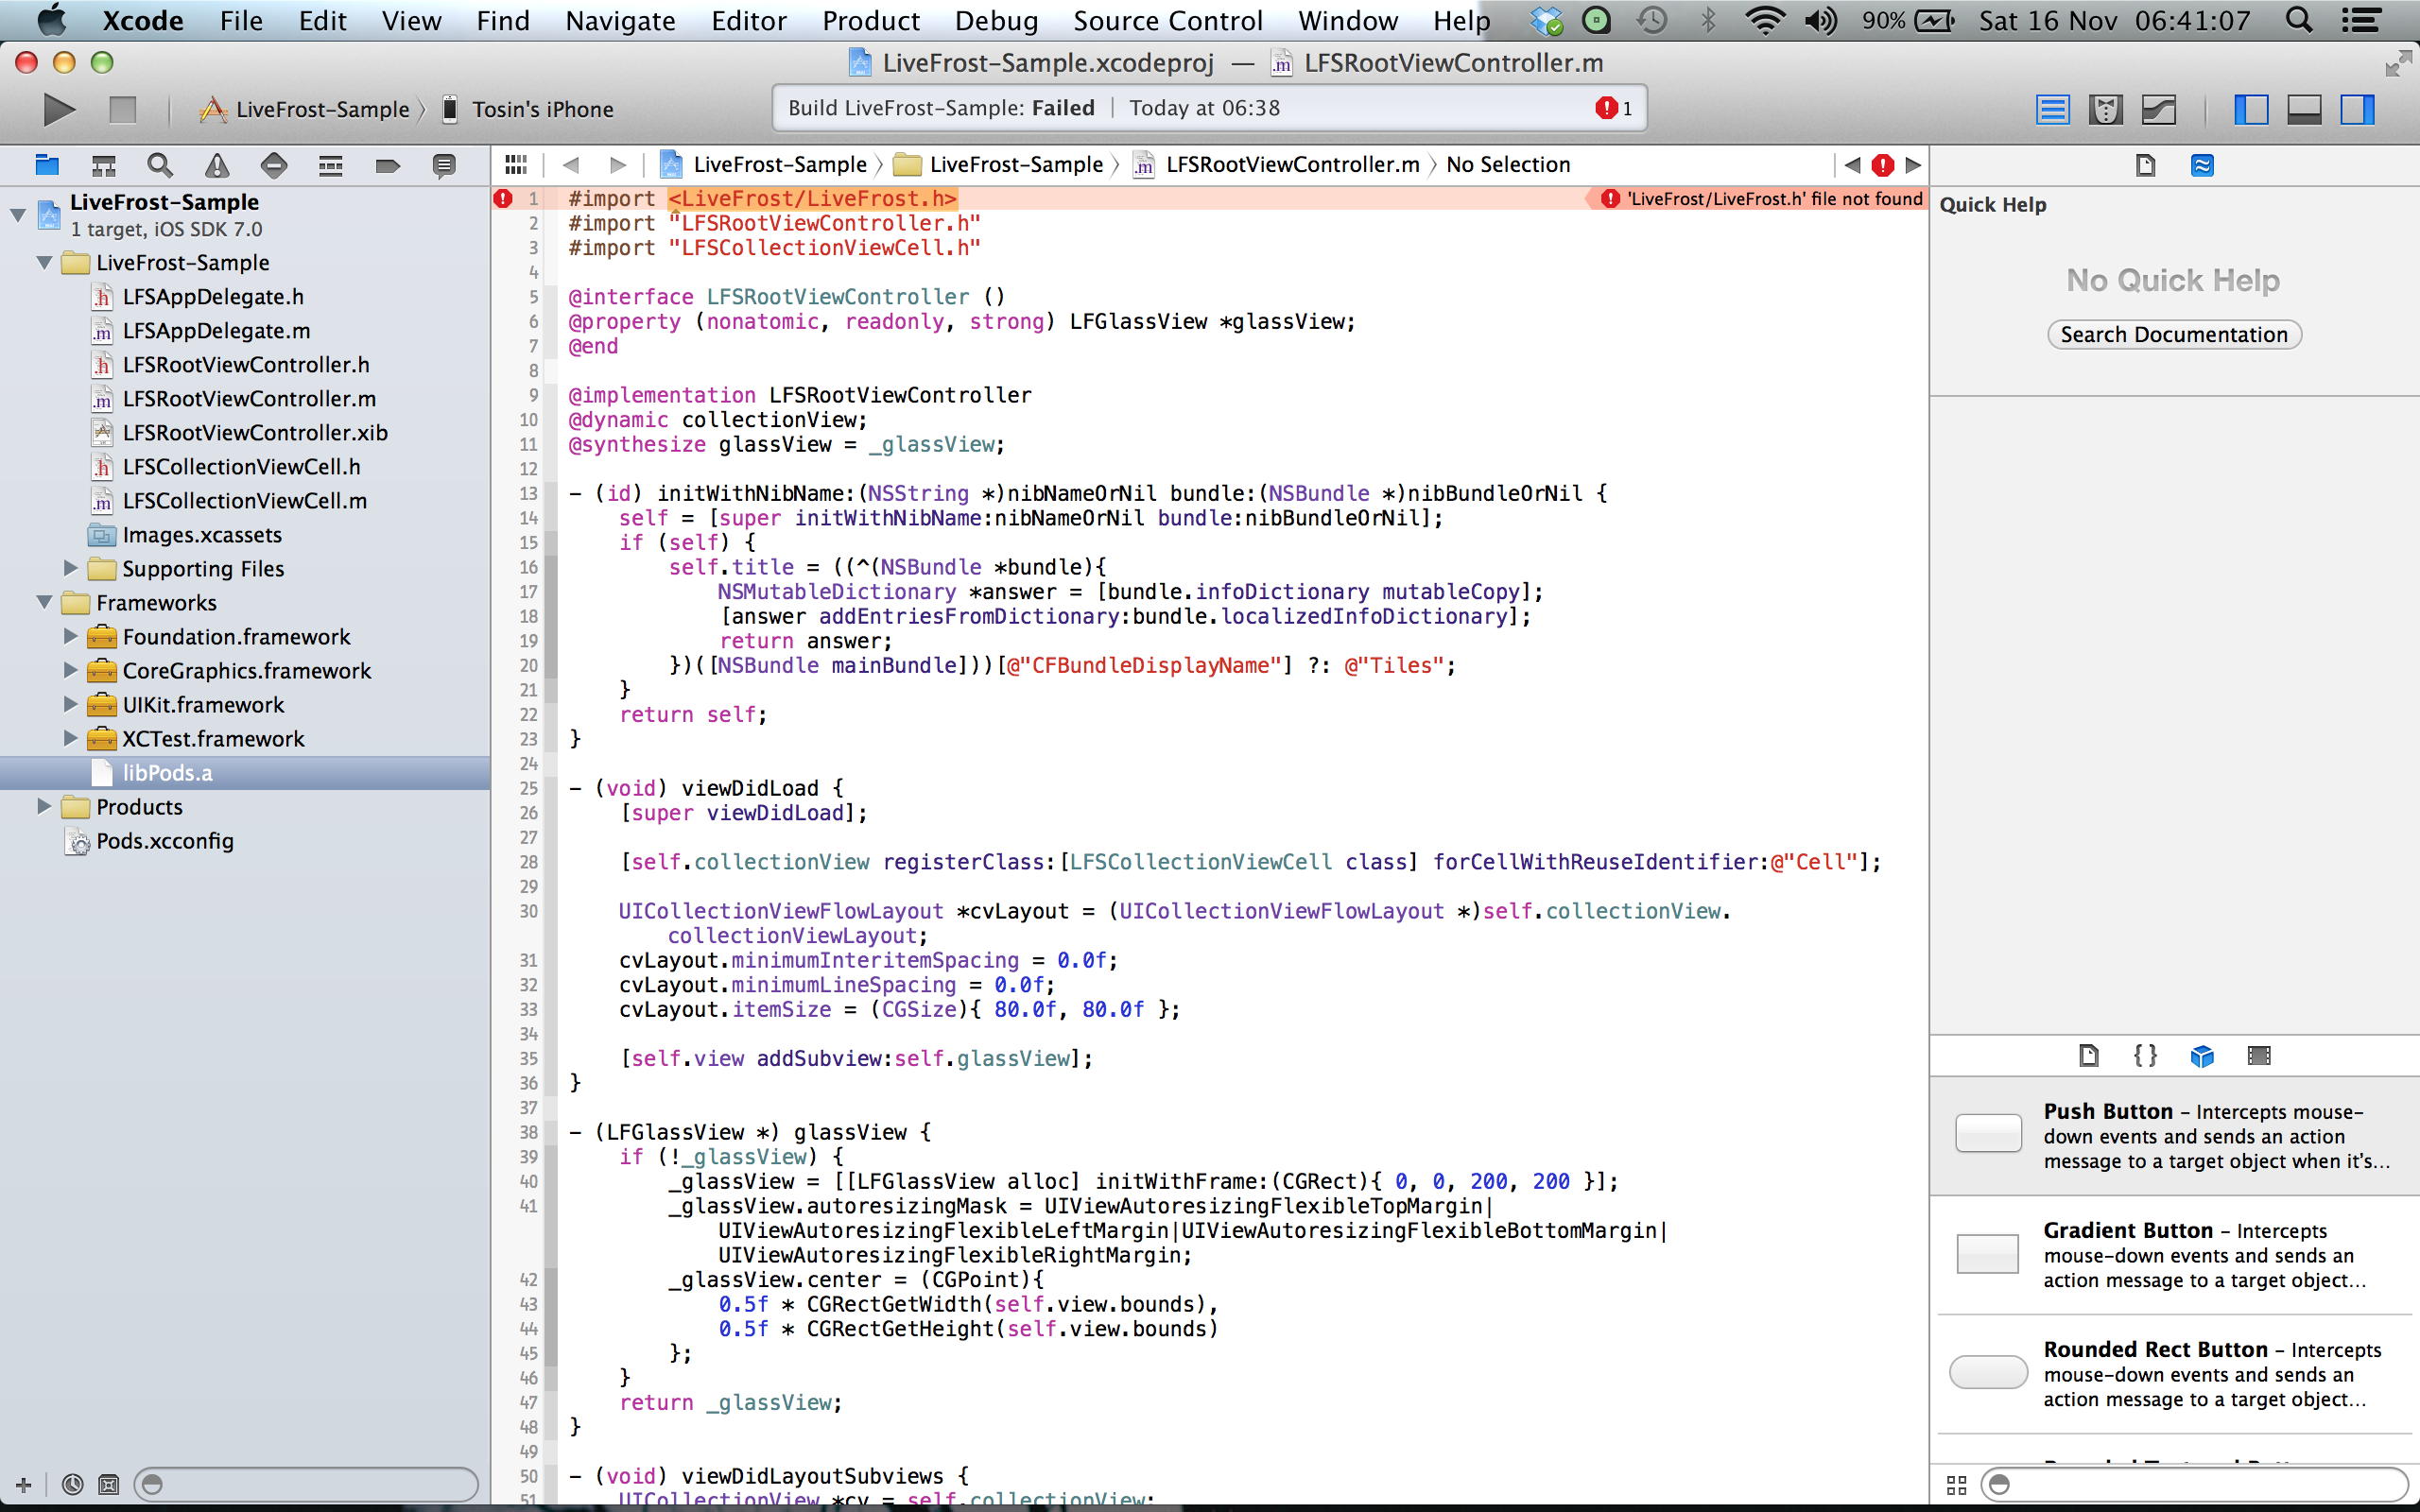
Task: Jump to next issue arrow
Action: 1913,165
